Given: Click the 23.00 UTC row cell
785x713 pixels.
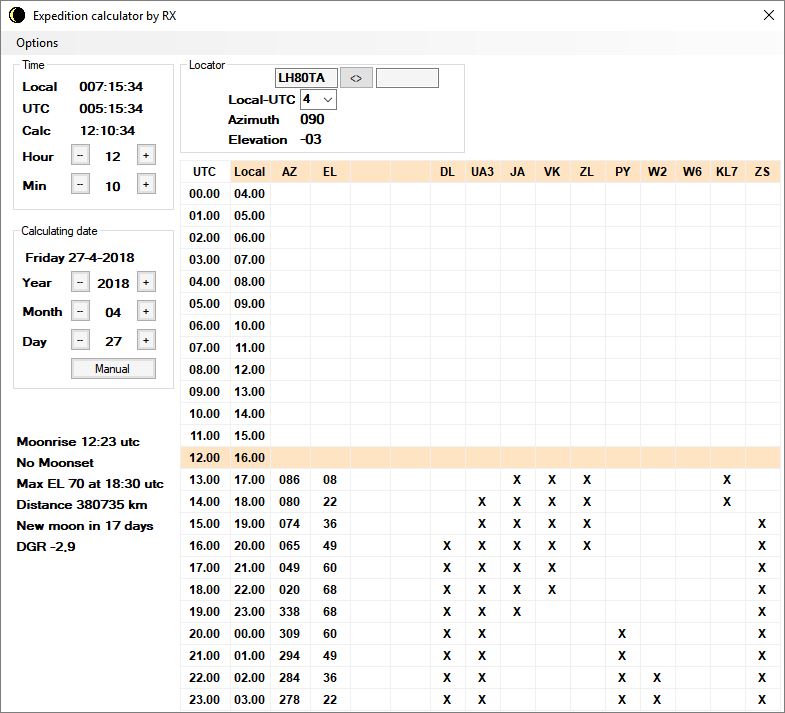Looking at the screenshot, I should point(205,700).
